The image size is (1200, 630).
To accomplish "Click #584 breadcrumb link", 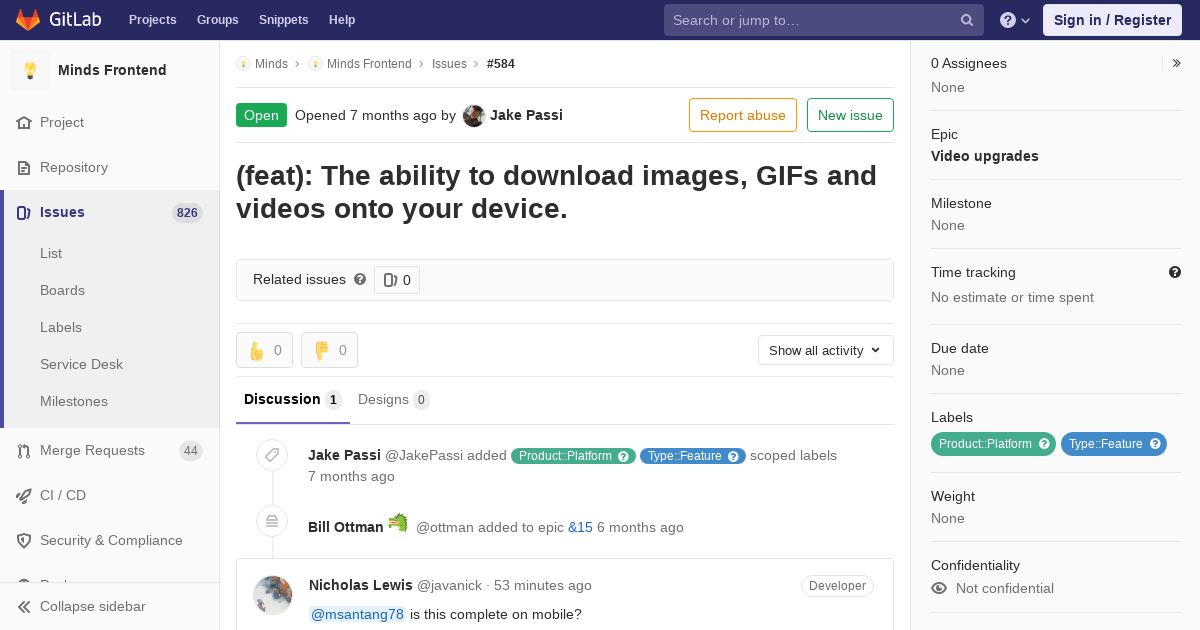I will pyautogui.click(x=501, y=63).
